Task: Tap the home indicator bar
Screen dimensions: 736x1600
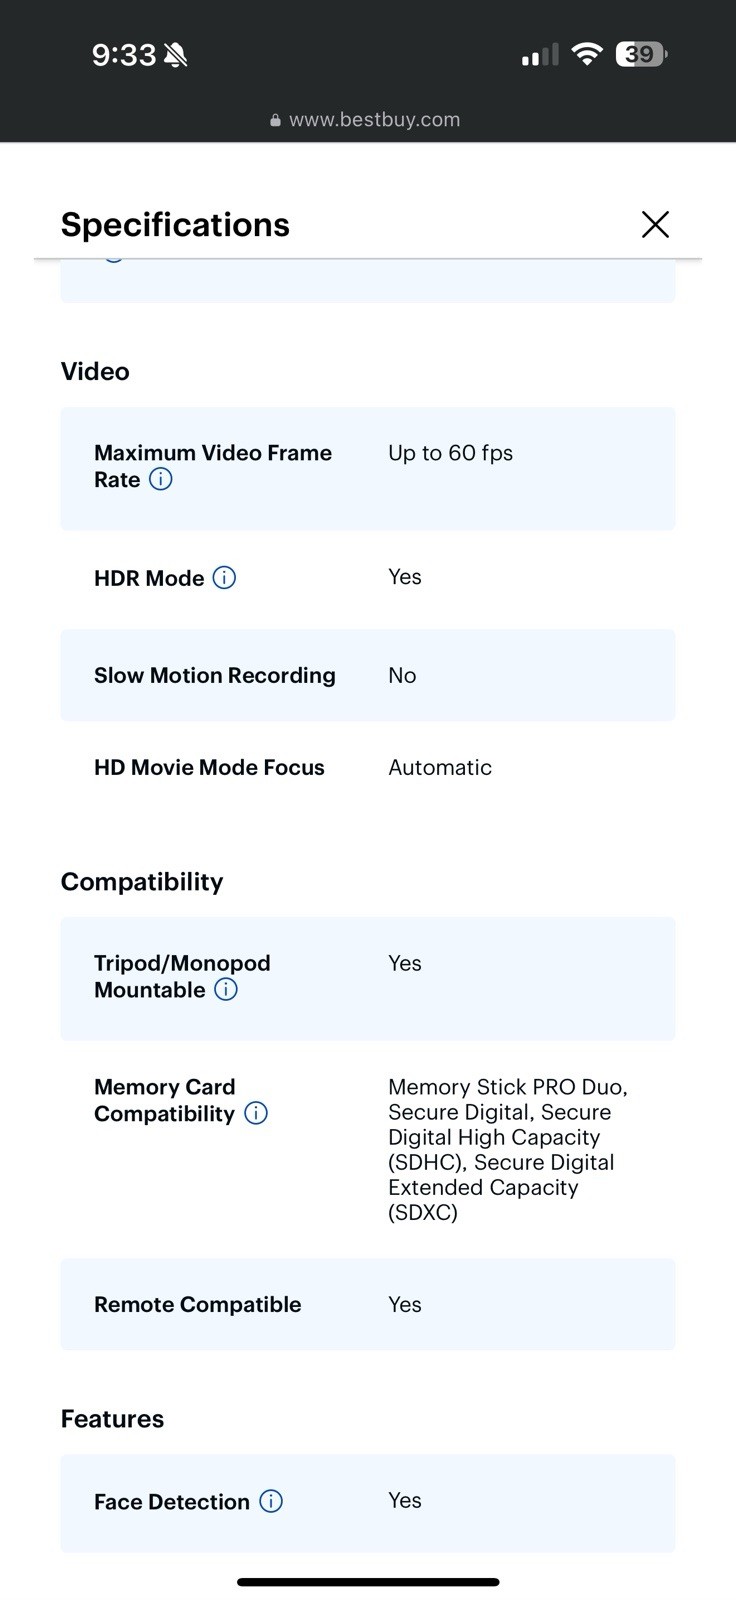Action: (368, 1582)
